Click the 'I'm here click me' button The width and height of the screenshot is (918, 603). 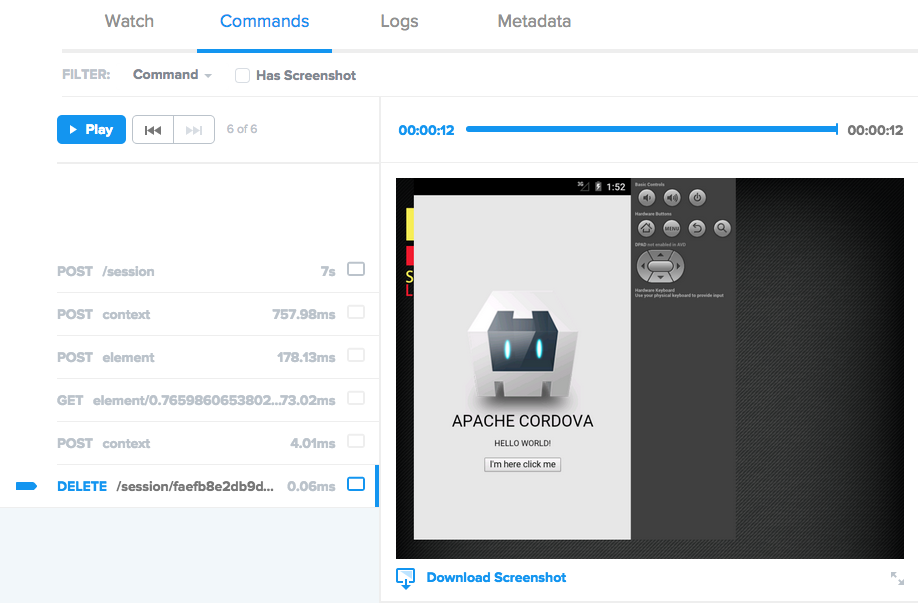point(522,464)
